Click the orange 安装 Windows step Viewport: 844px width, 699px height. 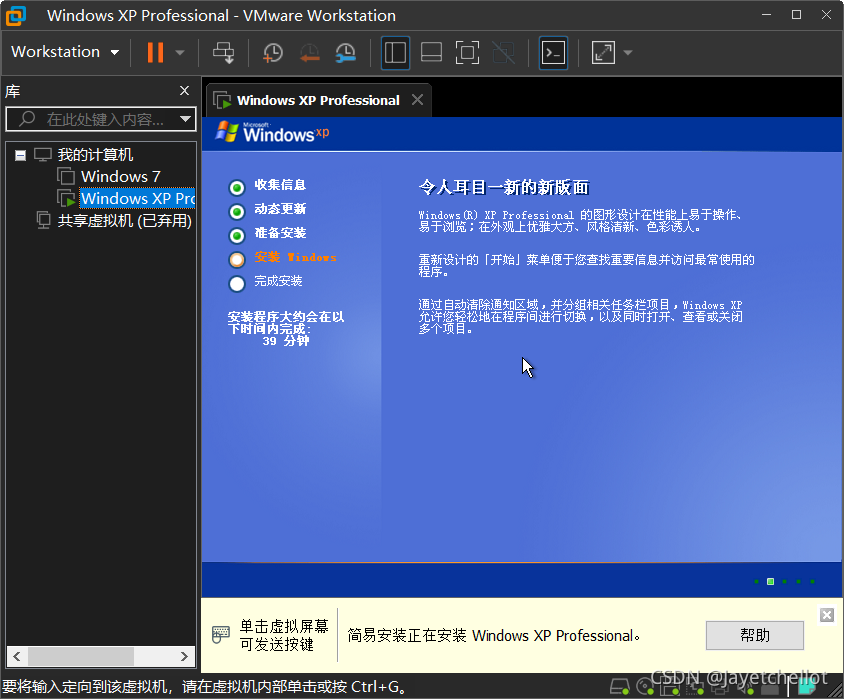pos(295,257)
